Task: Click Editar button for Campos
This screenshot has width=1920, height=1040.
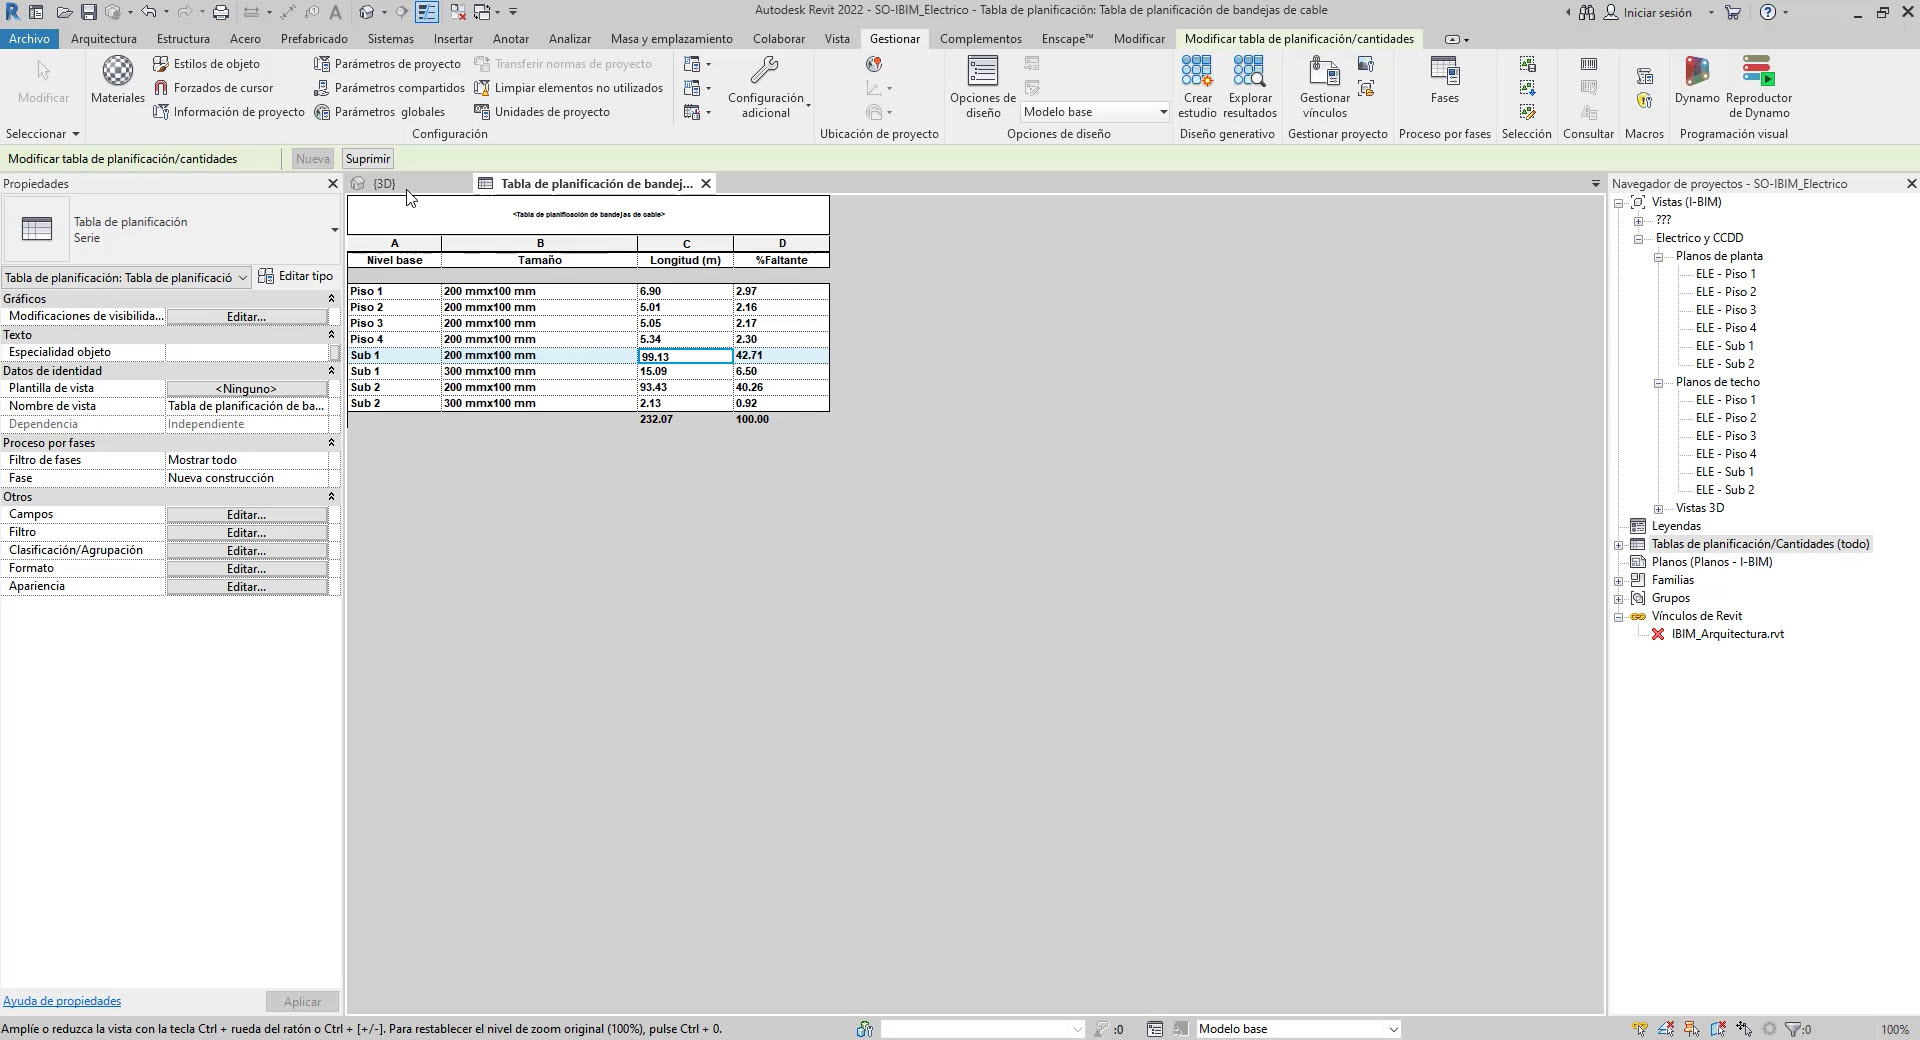Action: [246, 515]
